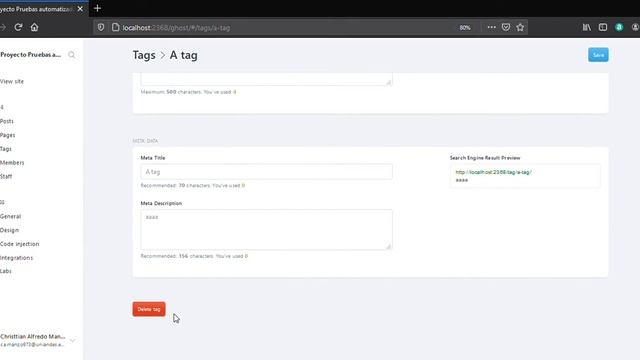Click the 'META DATA' section label

point(145,141)
